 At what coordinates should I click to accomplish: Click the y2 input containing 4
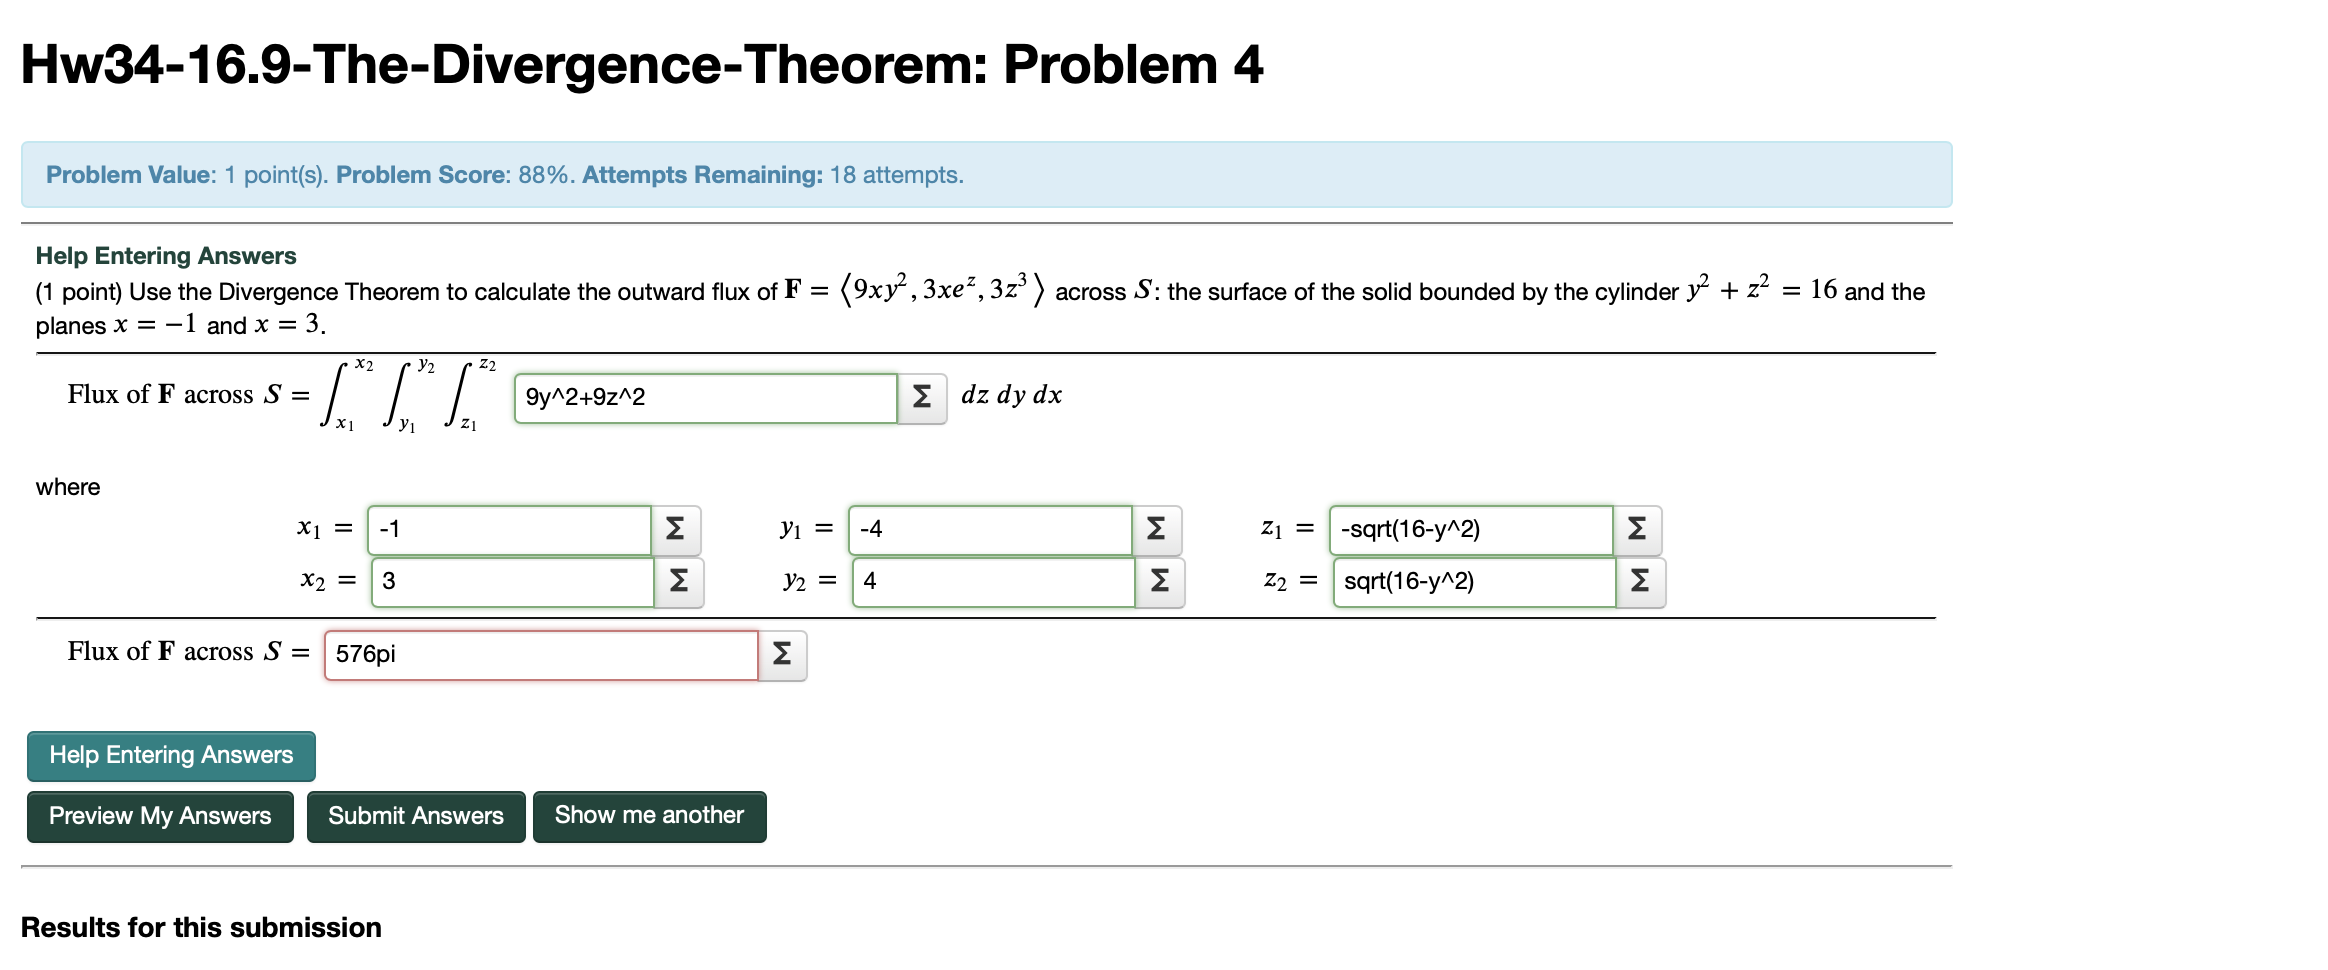tap(990, 581)
